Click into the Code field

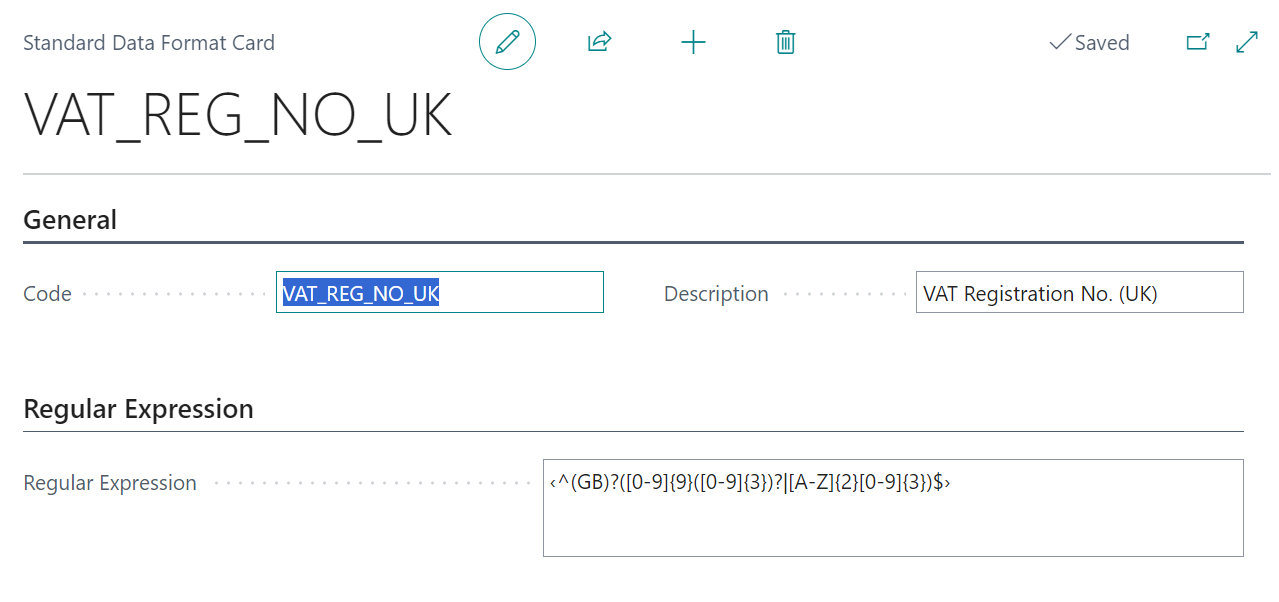520,293
